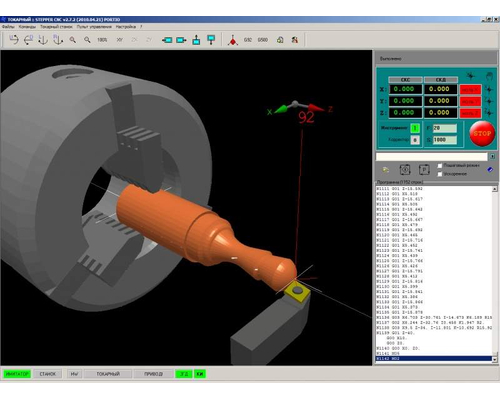500x400 pixels.
Task: Enable the Ускоренное checkbox
Action: coord(440,174)
